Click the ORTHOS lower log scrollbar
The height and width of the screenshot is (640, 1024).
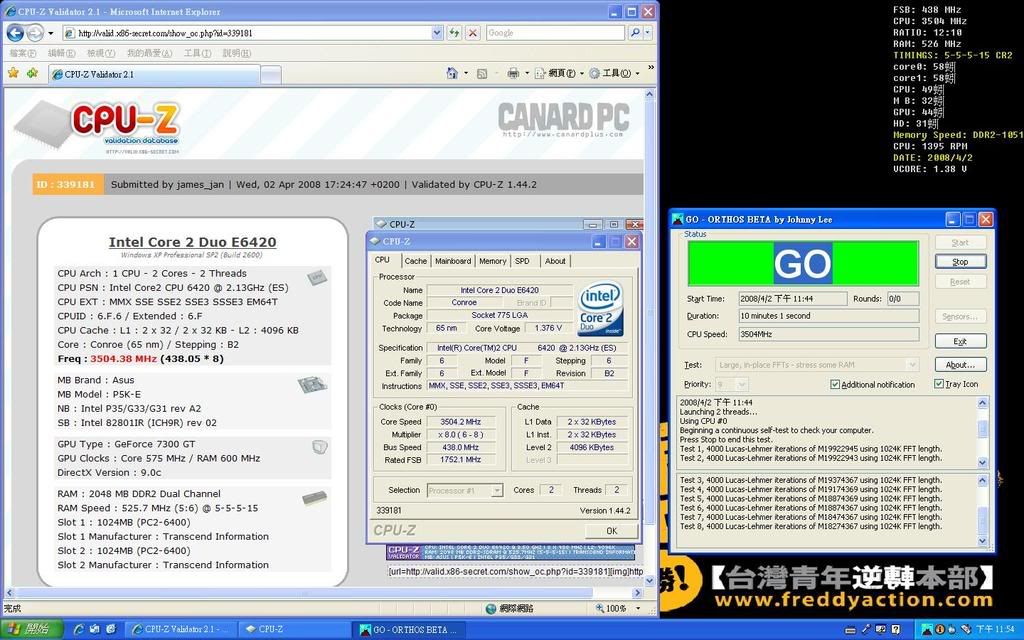coord(982,510)
